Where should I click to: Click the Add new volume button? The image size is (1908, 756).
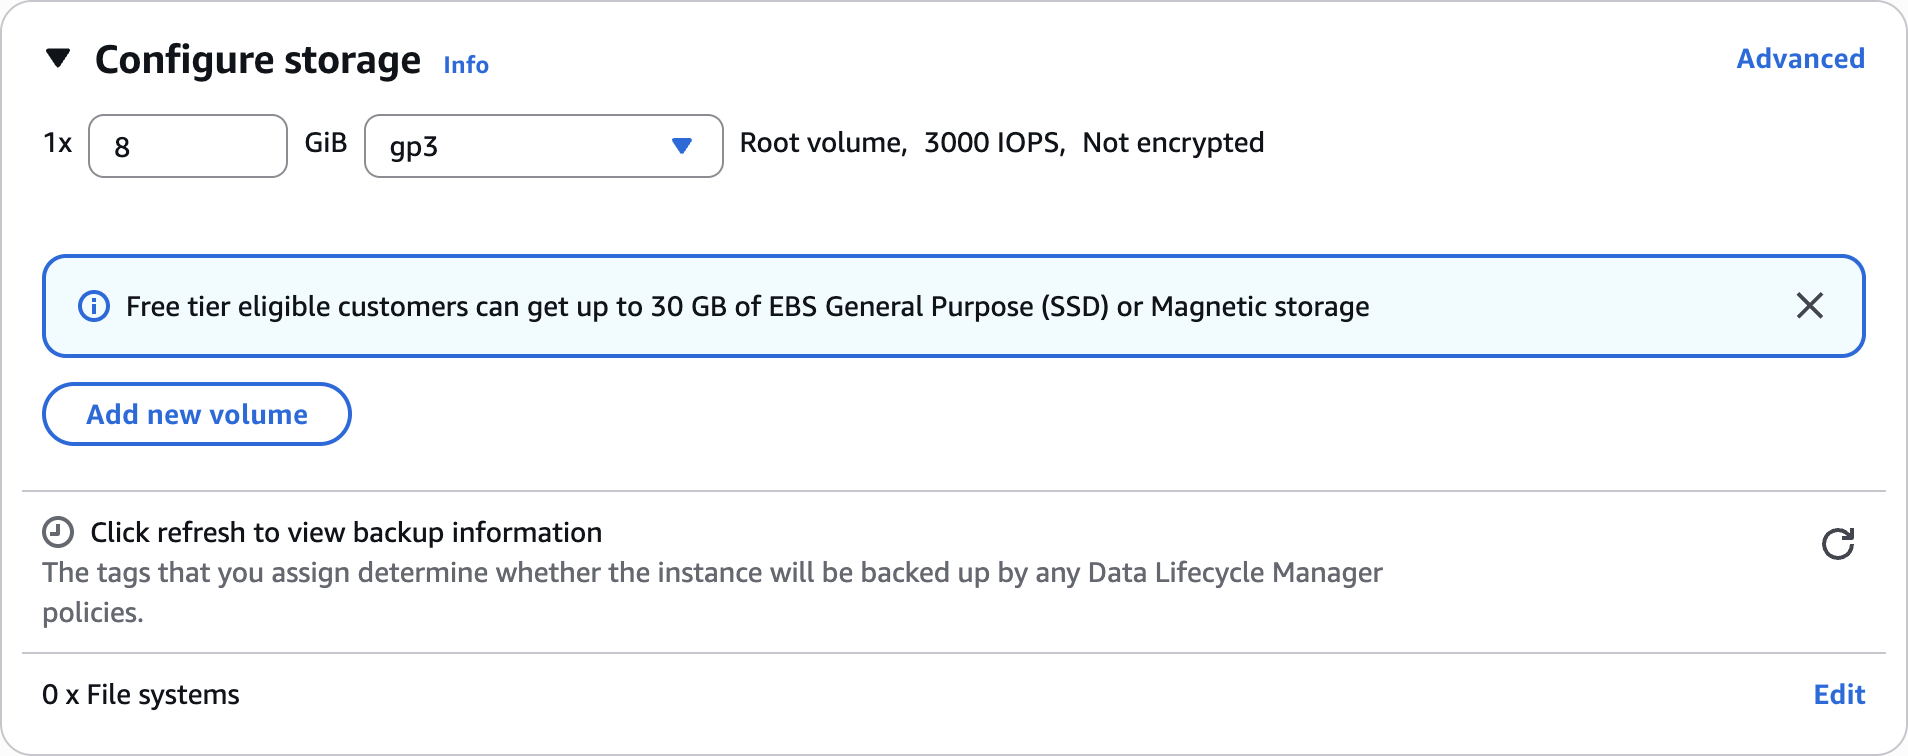(x=197, y=414)
